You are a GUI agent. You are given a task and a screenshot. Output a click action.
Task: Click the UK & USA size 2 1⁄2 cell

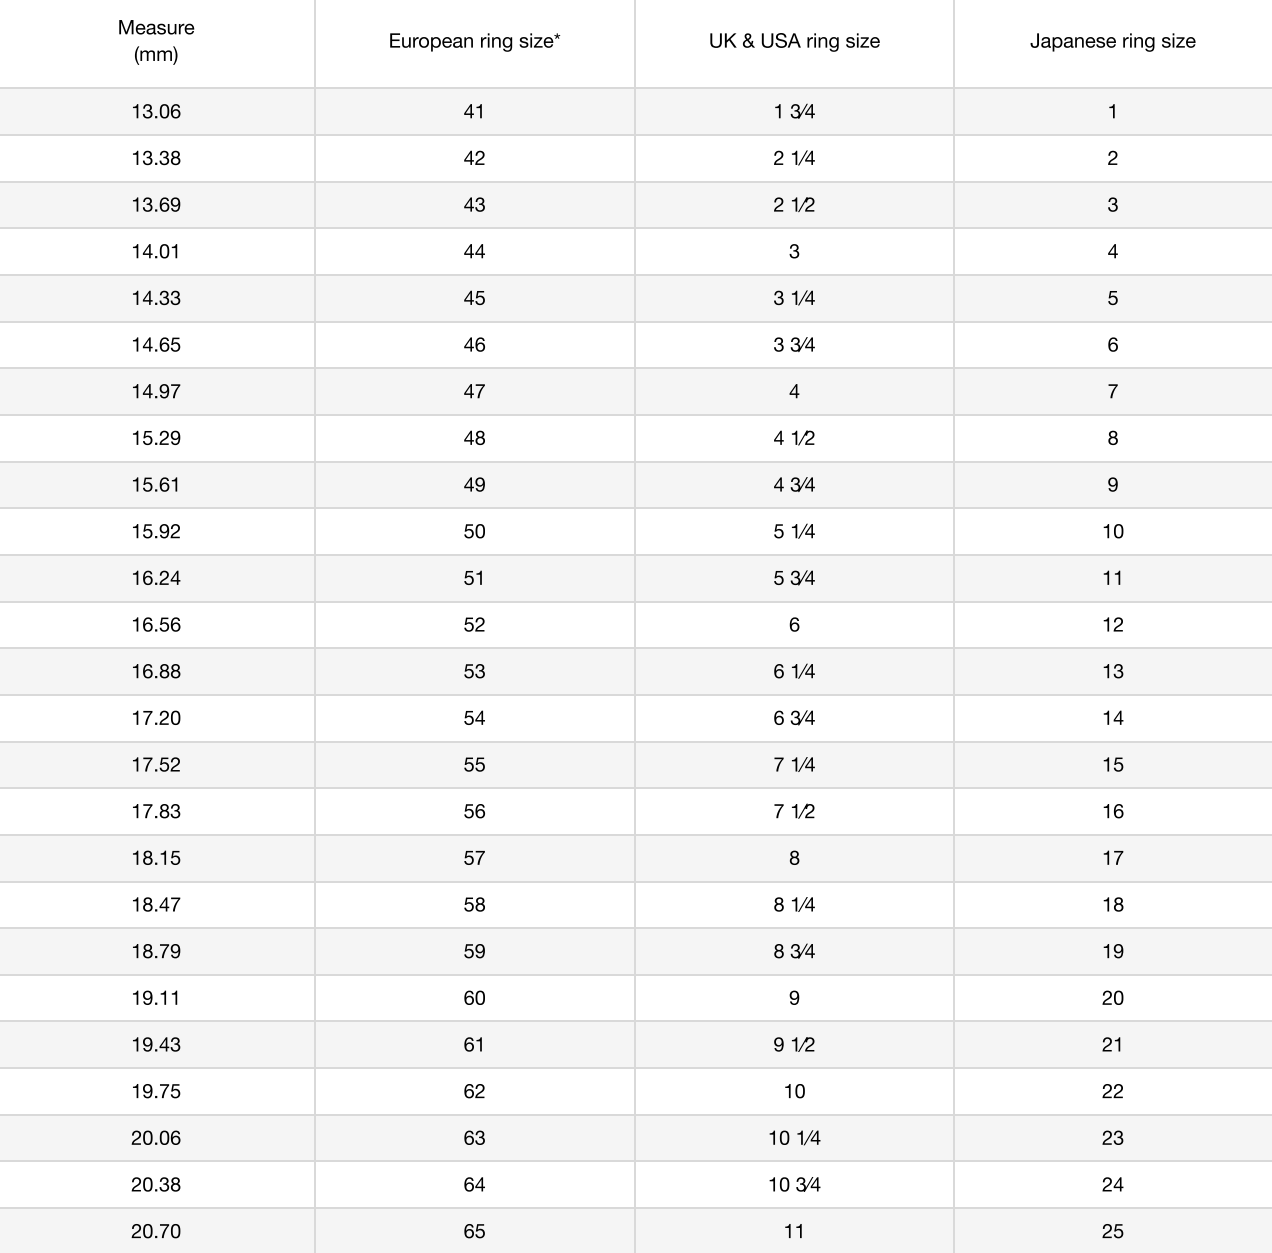tap(794, 205)
